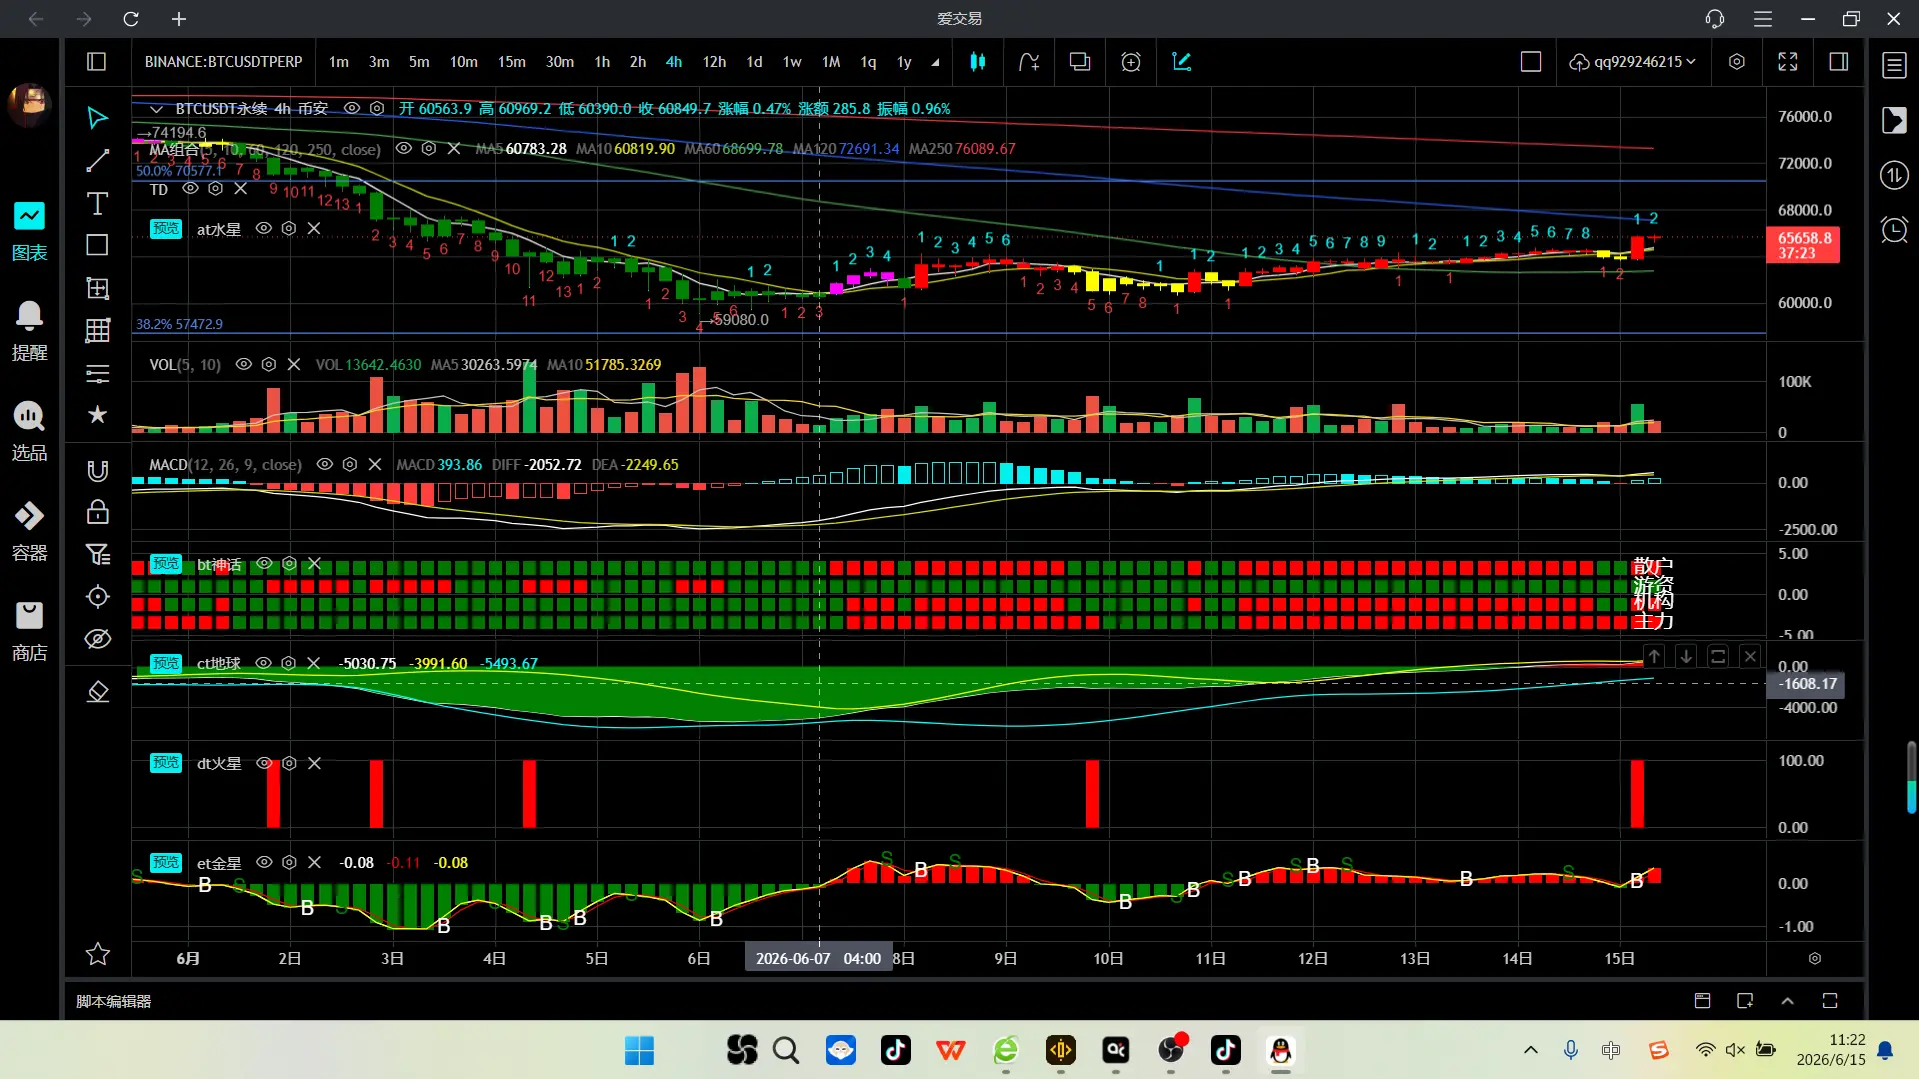Activate the drawing pencil icon in toolbar

point(1181,62)
